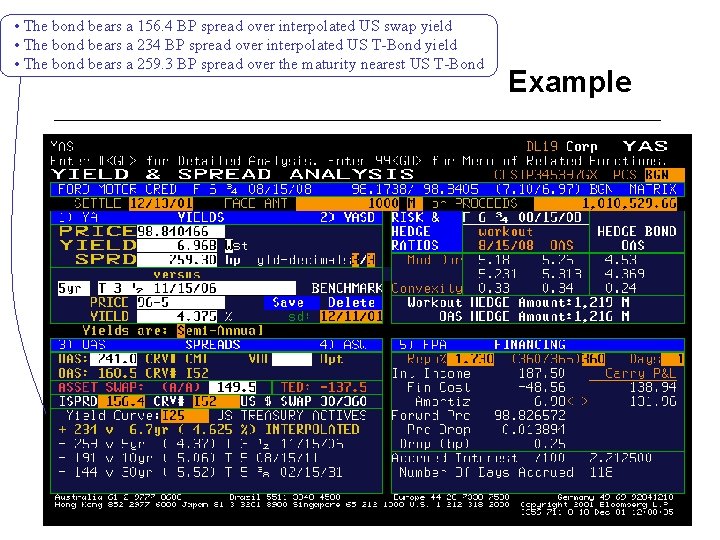Click the Prc Drop value

click(534, 430)
